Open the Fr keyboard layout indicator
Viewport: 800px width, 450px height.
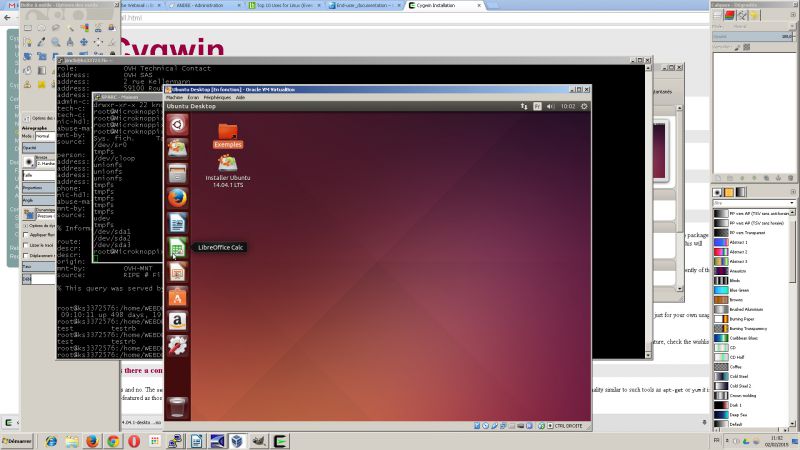click(x=537, y=106)
